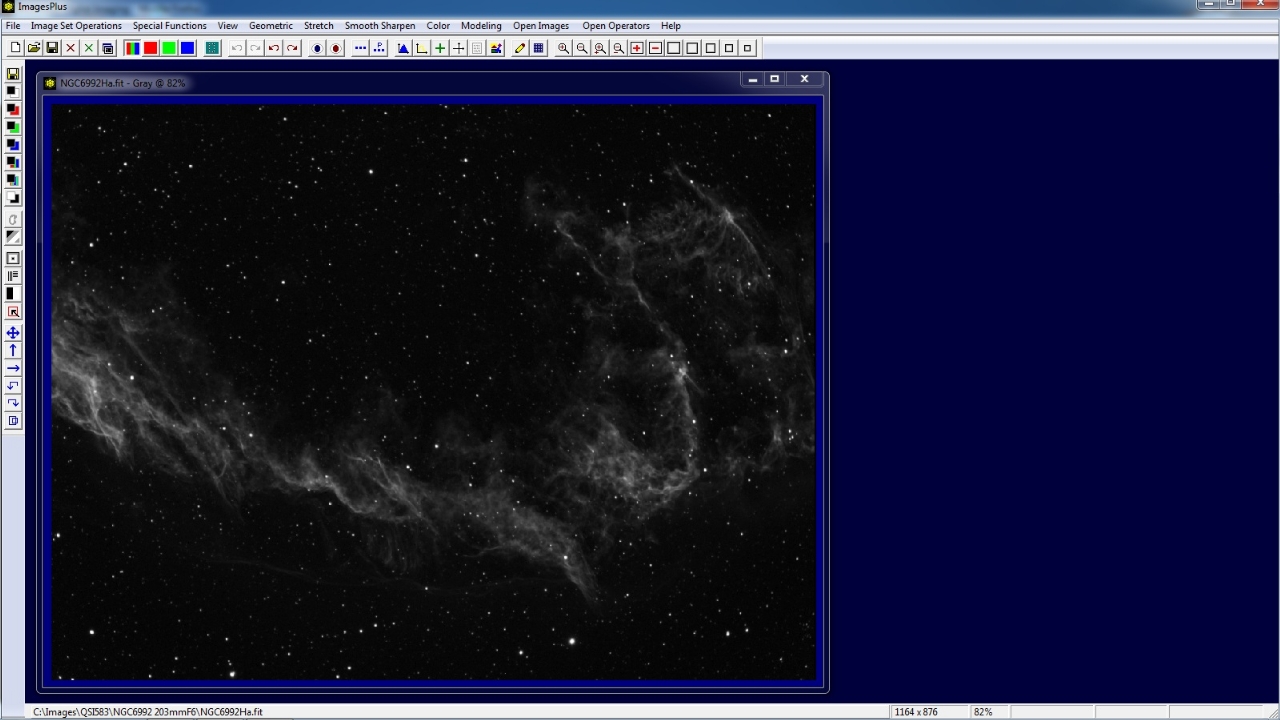
Task: Toggle the blue grid overlay icon
Action: pyautogui.click(x=539, y=48)
